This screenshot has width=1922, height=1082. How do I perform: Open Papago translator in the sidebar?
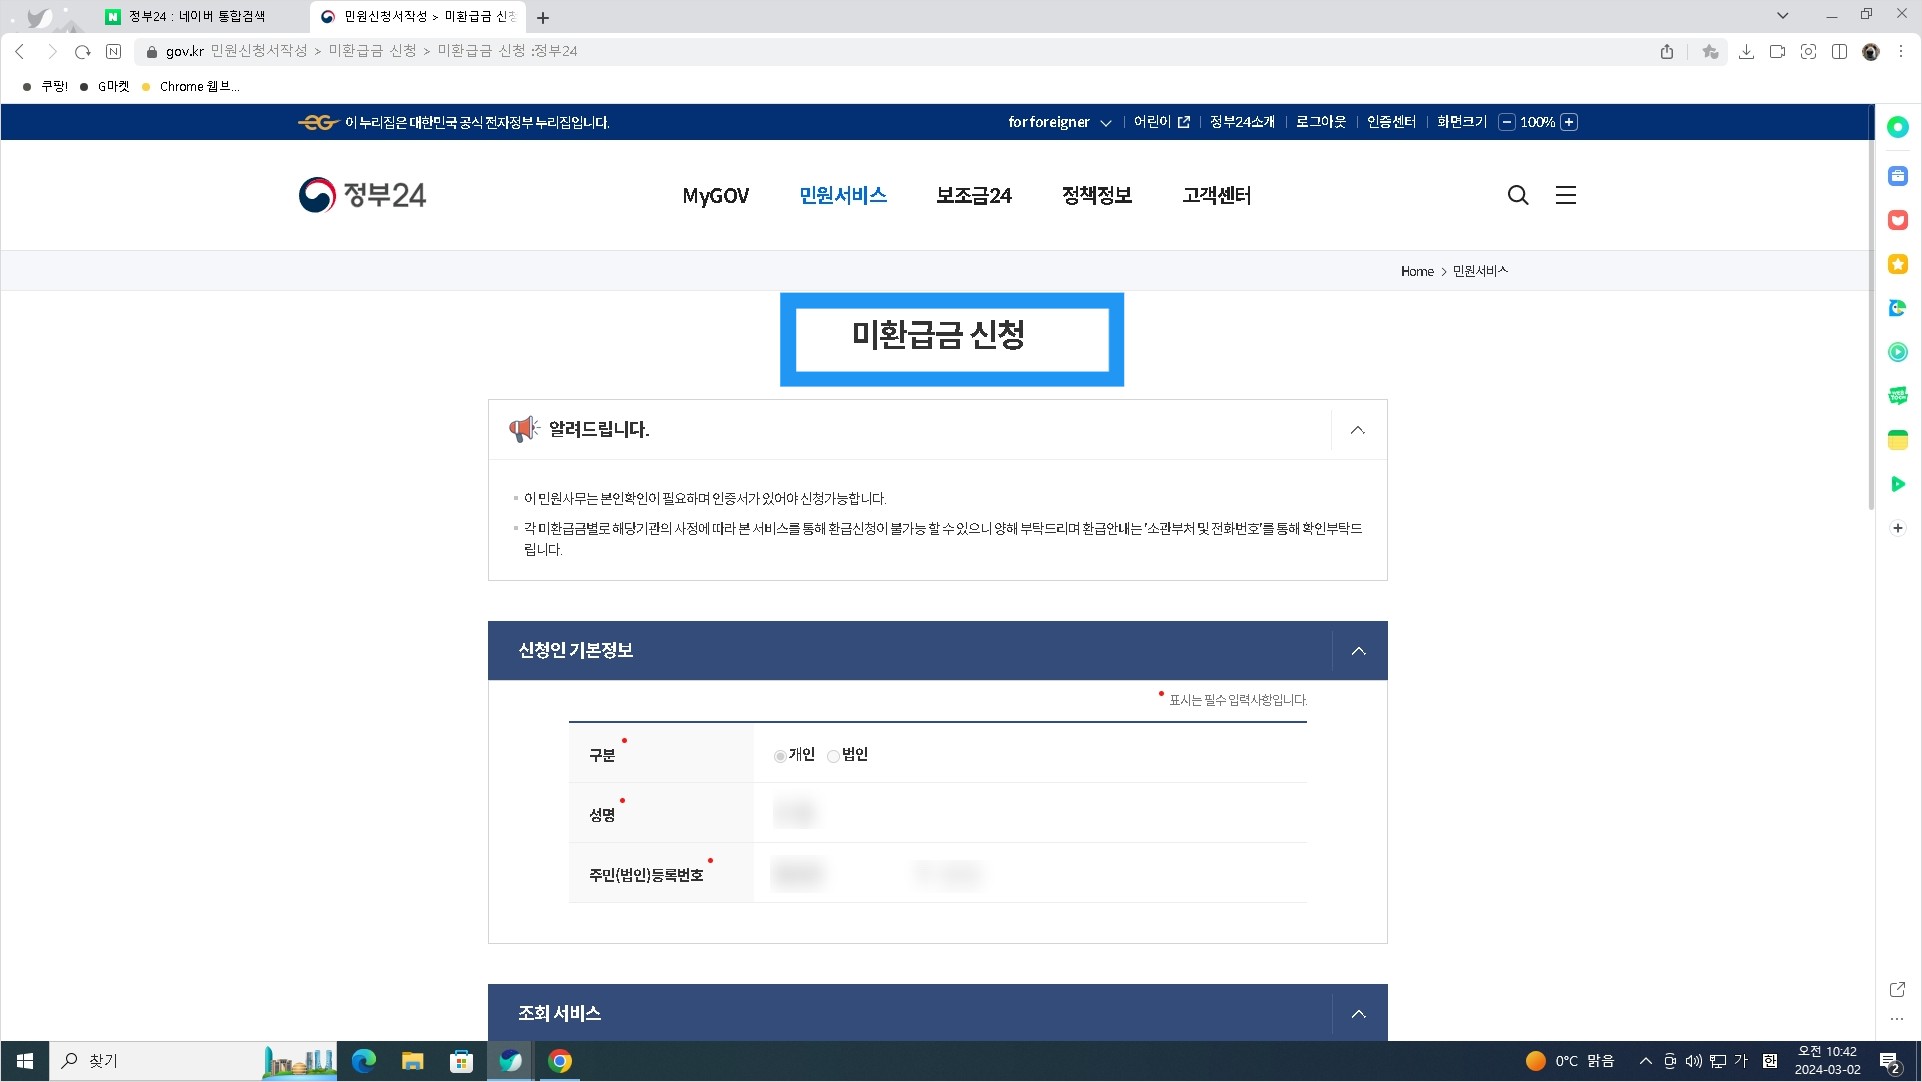(1898, 308)
